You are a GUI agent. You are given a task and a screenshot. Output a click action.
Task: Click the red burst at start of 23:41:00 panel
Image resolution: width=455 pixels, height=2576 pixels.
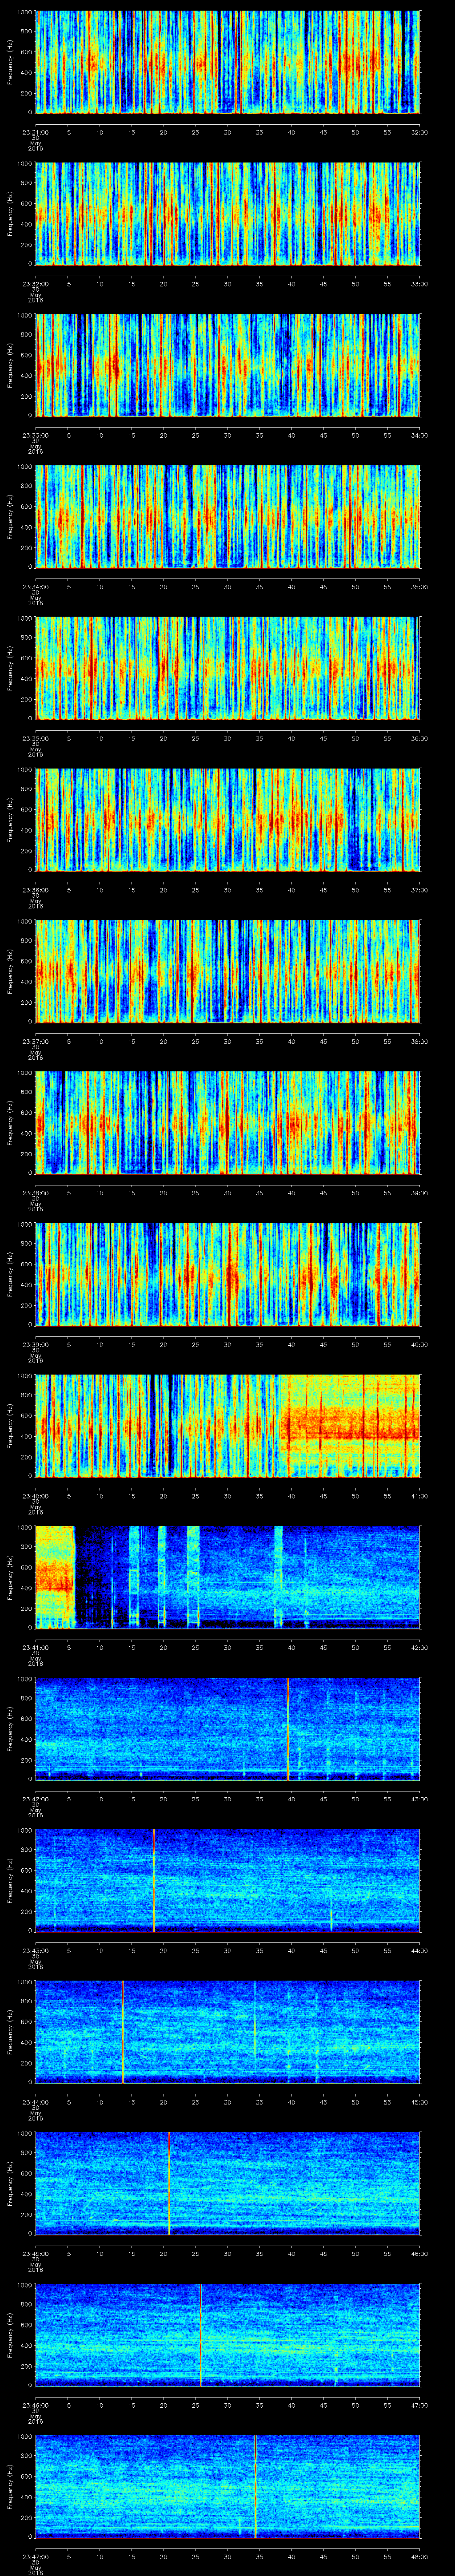(x=55, y=1577)
